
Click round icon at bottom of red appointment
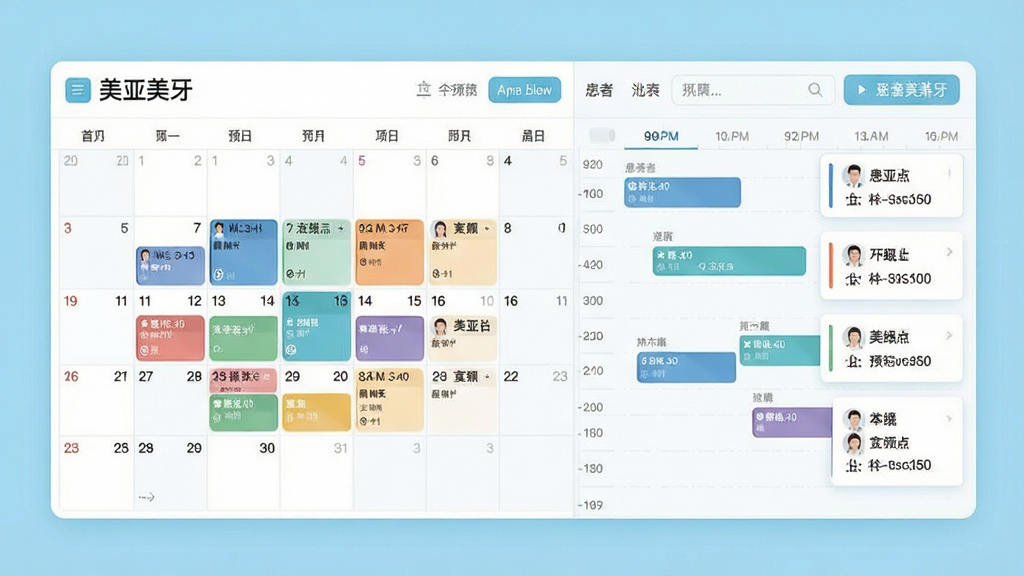tap(145, 351)
